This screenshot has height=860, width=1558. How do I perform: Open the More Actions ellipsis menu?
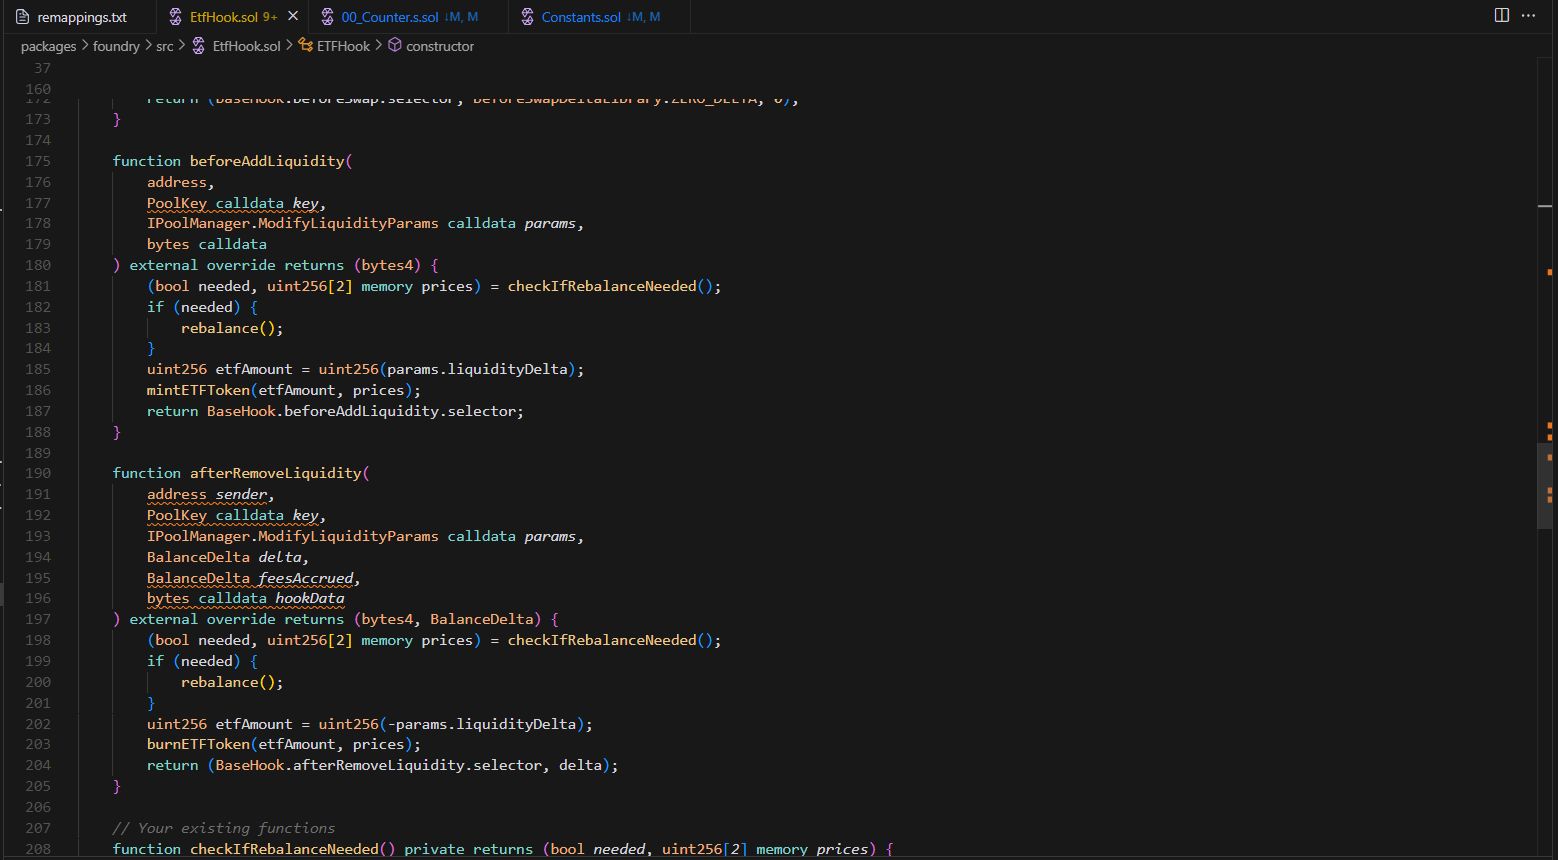(x=1528, y=15)
